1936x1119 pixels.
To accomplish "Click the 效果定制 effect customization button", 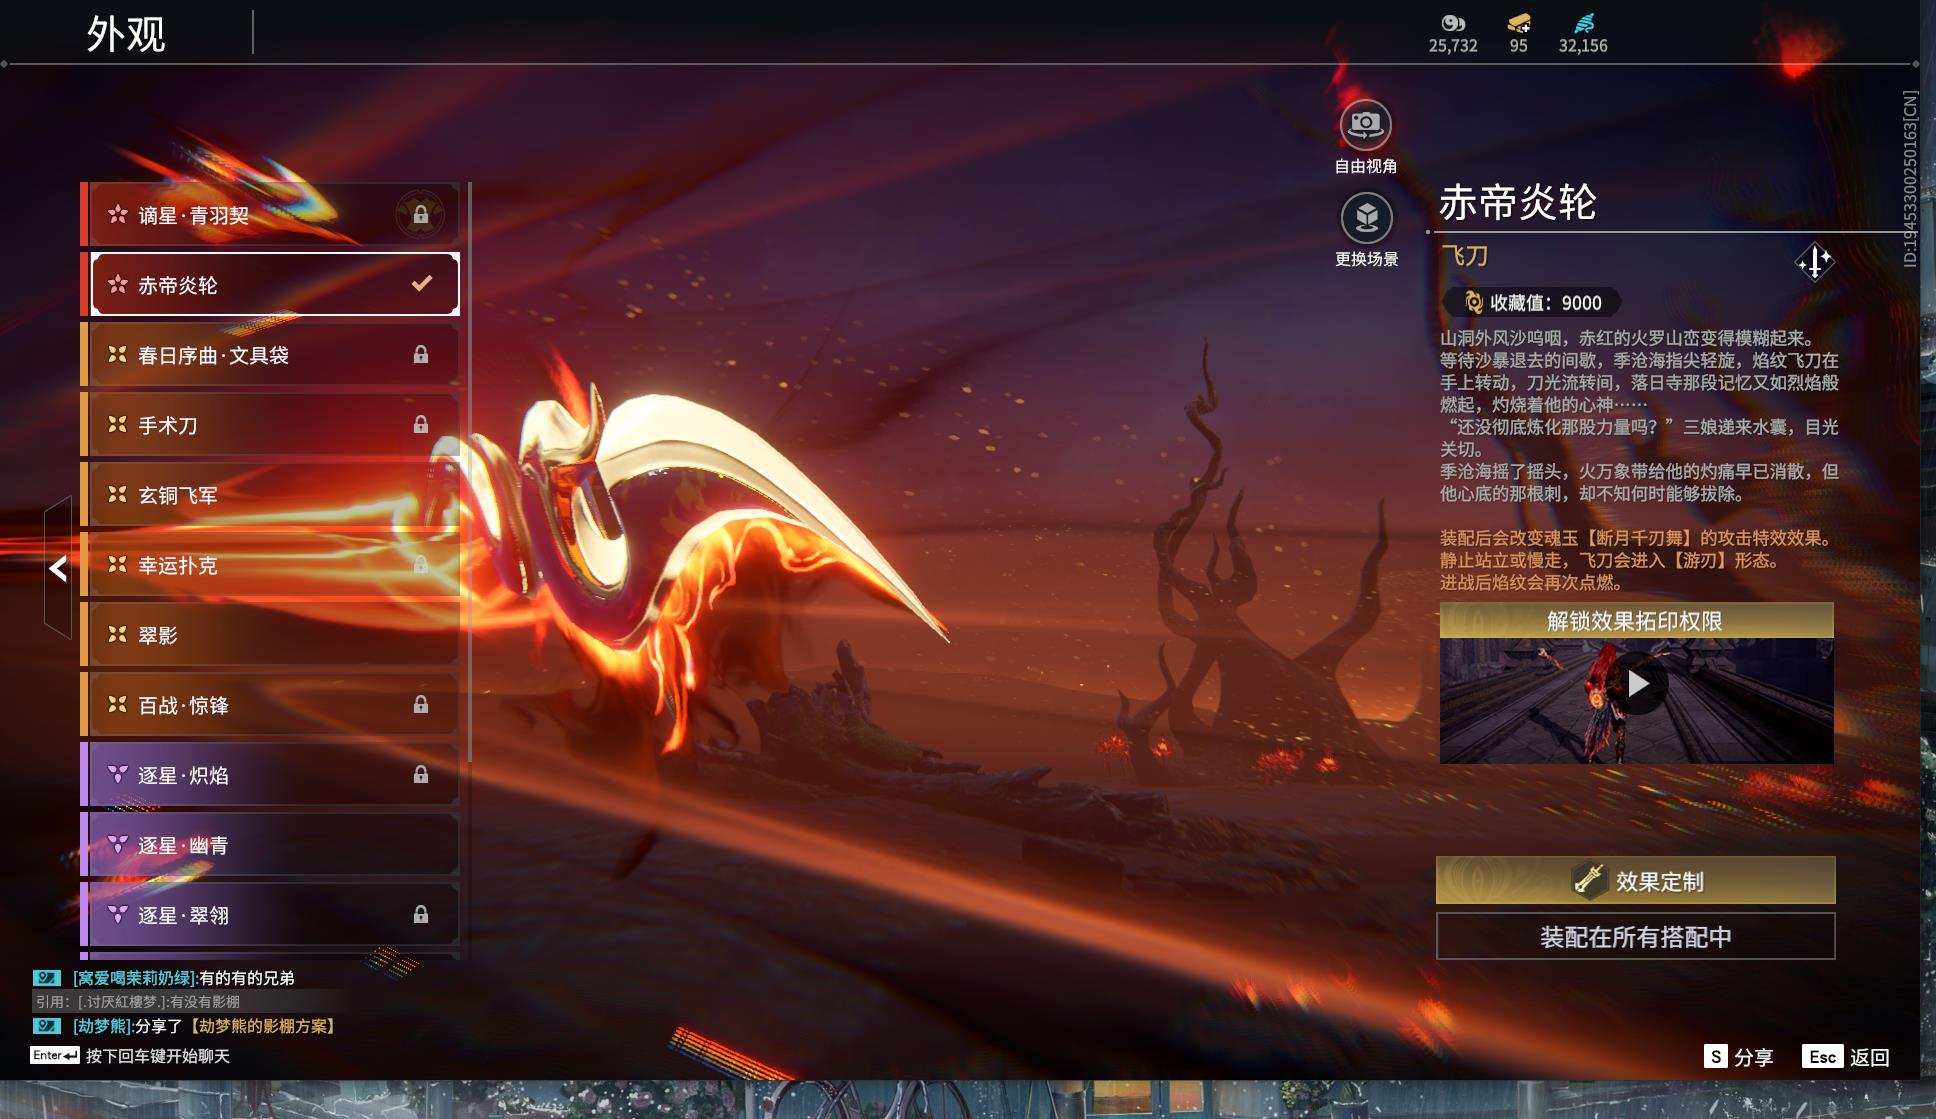I will click(x=1636, y=881).
